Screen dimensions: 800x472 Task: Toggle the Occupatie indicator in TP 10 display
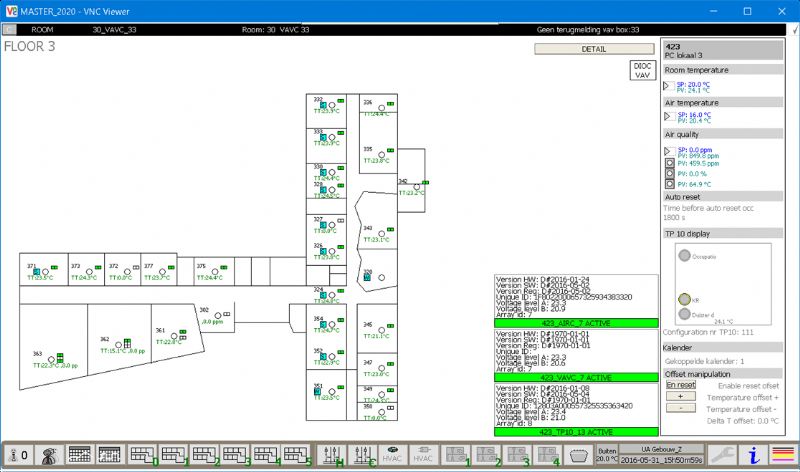pyautogui.click(x=685, y=256)
